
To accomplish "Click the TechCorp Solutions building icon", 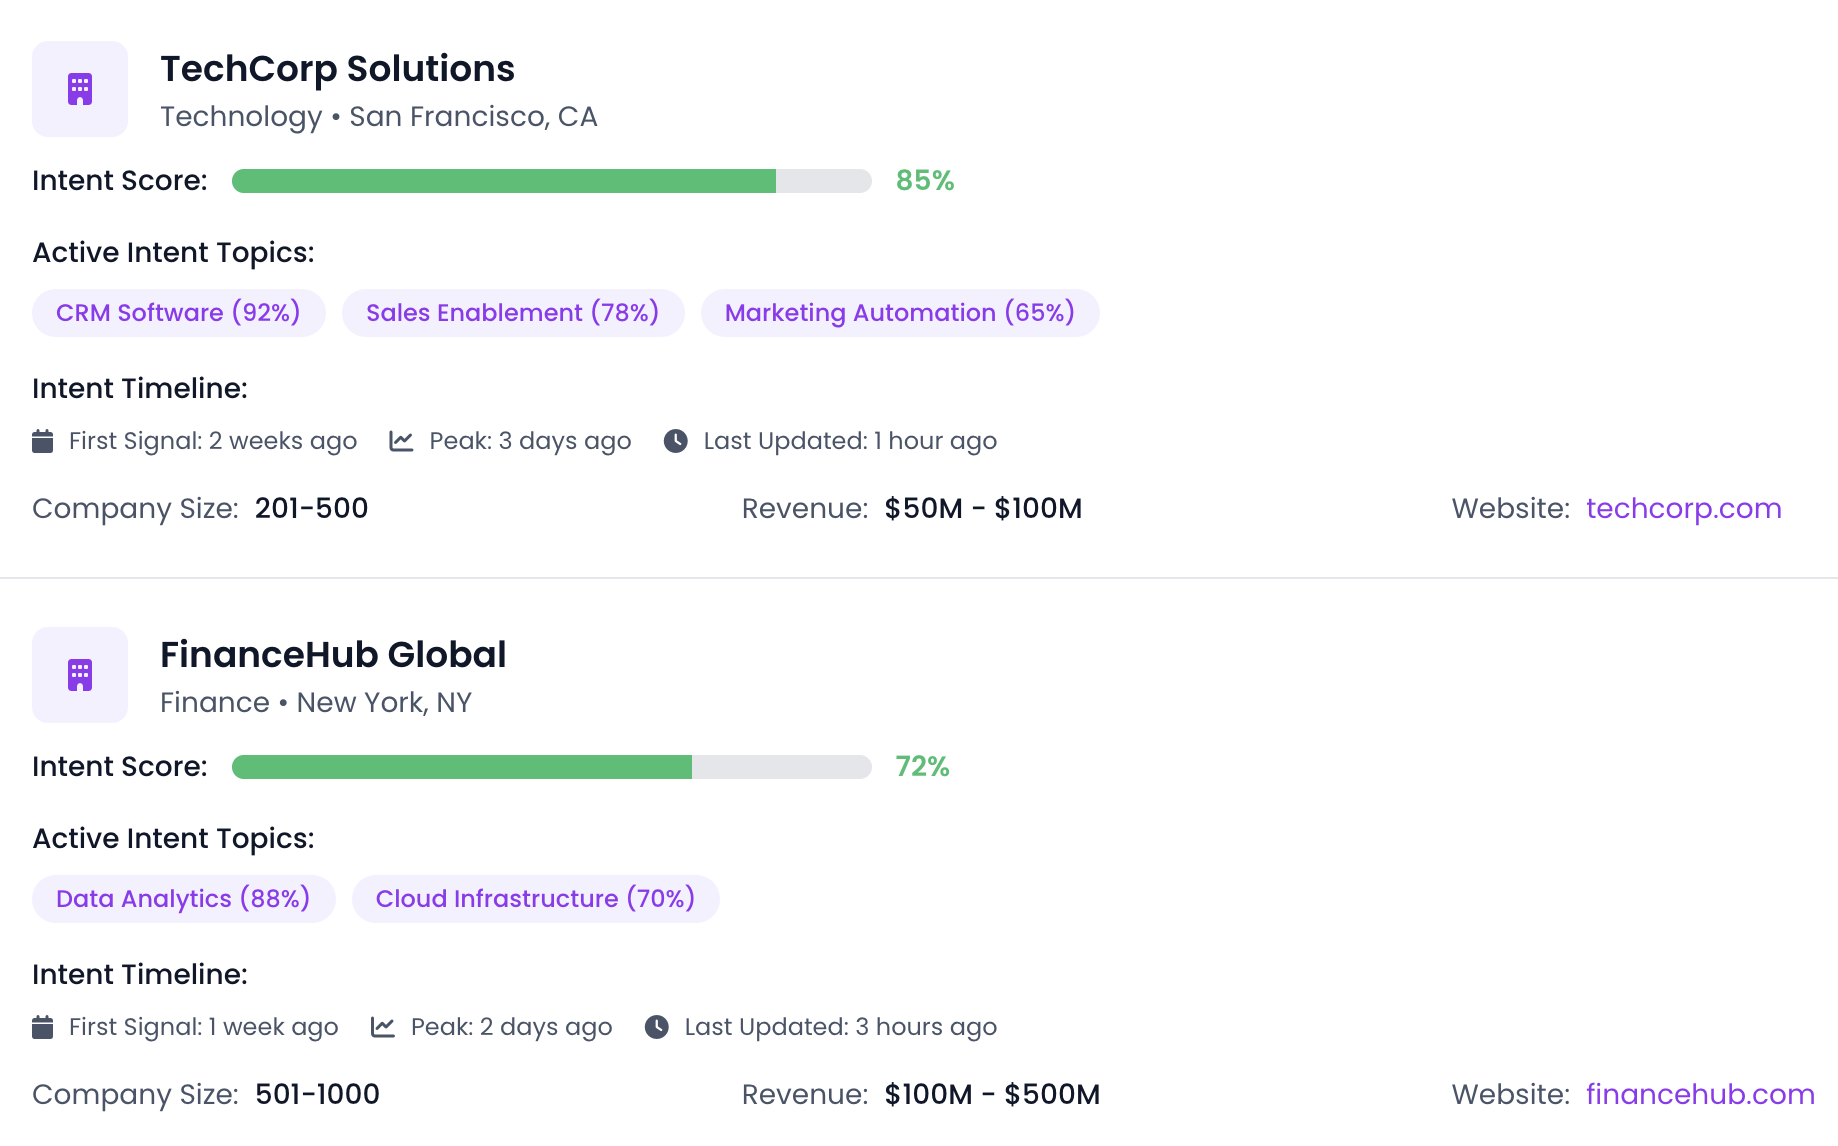I will point(80,89).
